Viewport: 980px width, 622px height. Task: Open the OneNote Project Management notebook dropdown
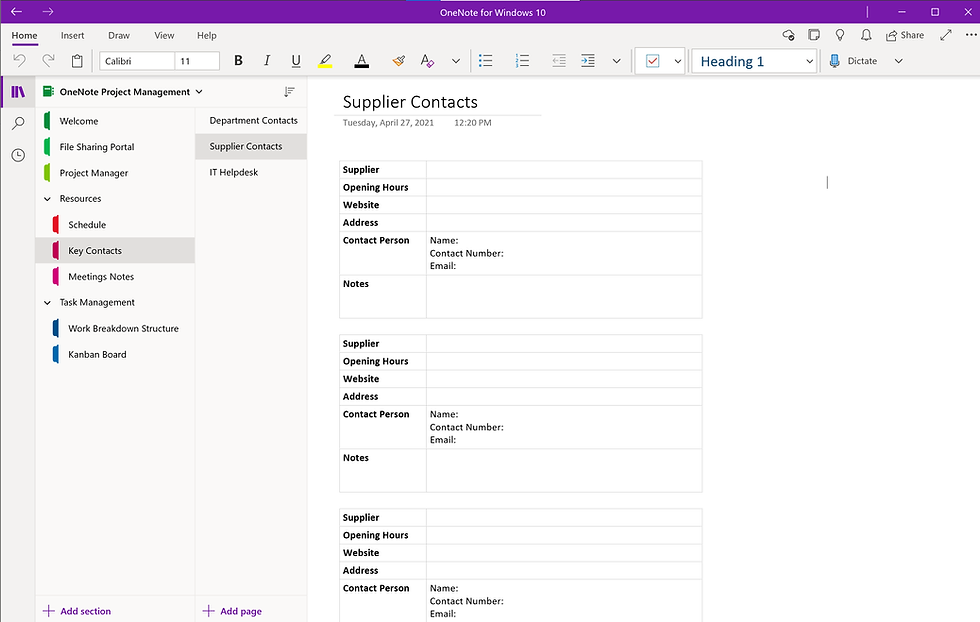click(x=124, y=92)
